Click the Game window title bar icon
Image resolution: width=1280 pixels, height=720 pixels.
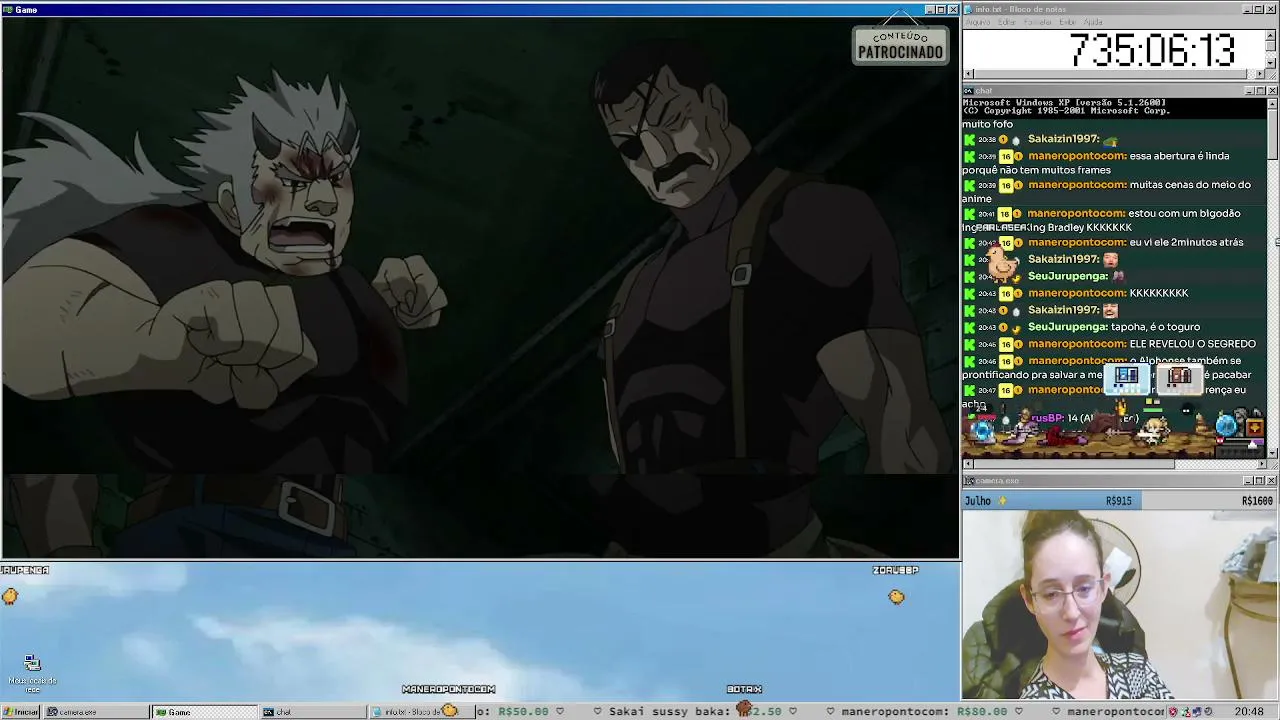(7, 10)
